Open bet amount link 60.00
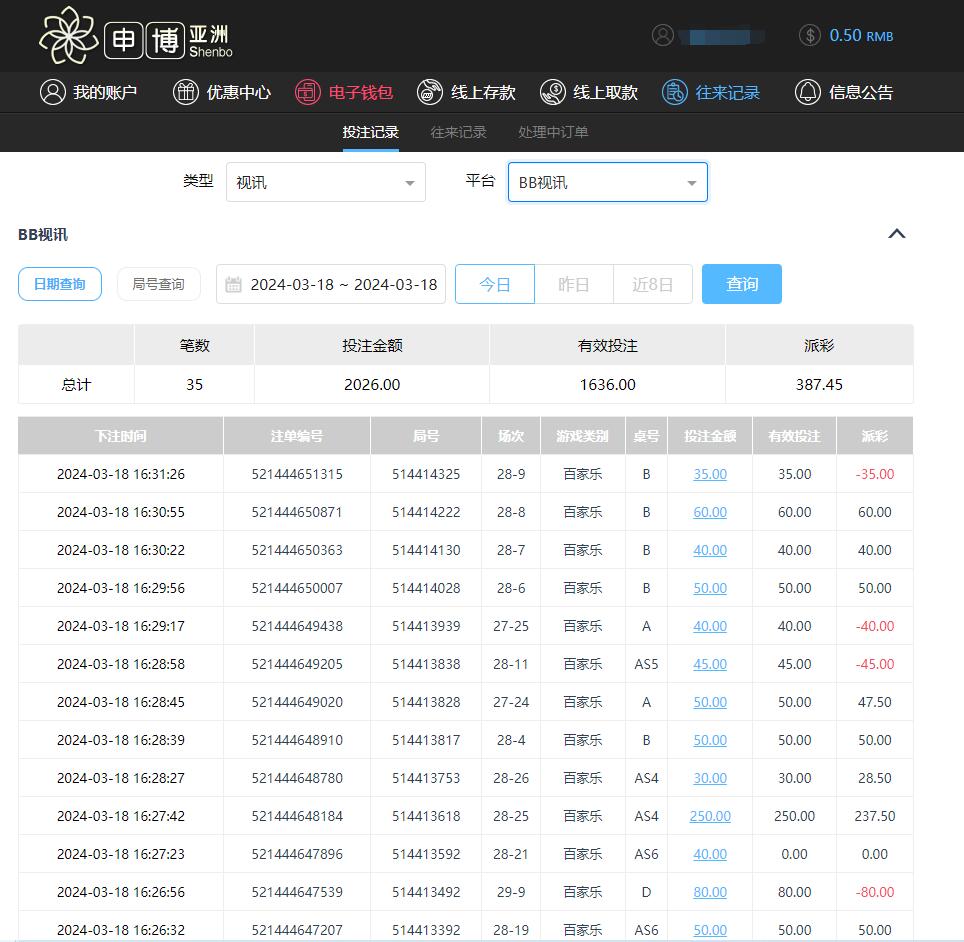Screen dimensions: 964x942 (710, 512)
